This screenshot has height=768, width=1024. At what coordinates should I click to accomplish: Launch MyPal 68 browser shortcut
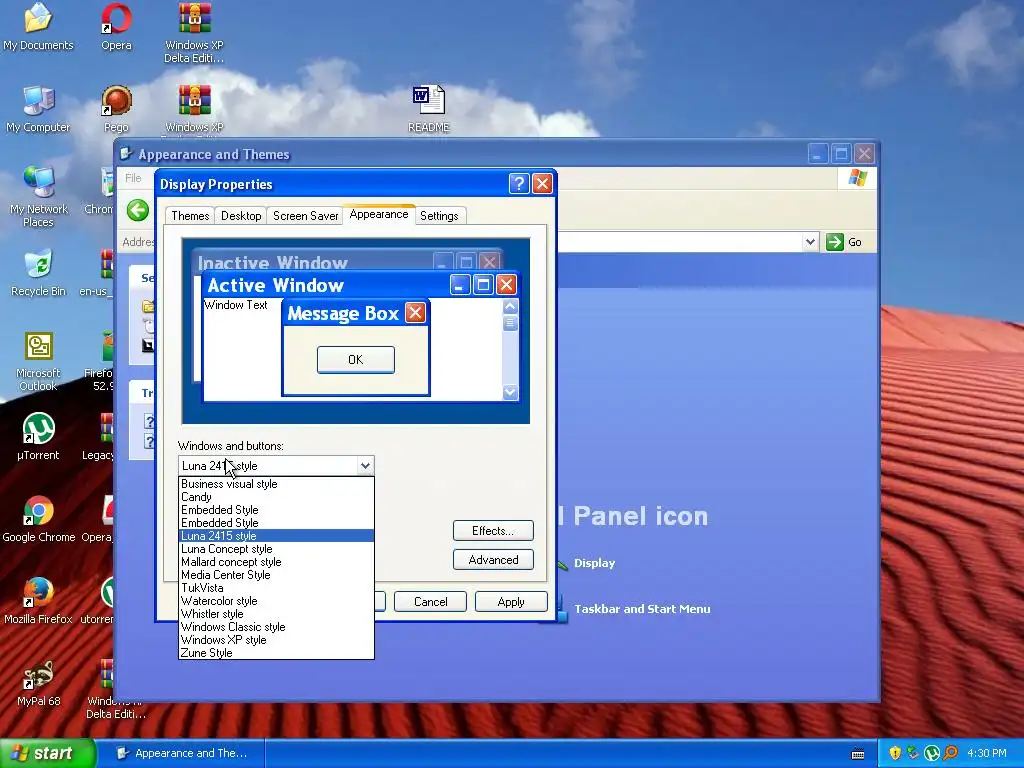point(38,683)
